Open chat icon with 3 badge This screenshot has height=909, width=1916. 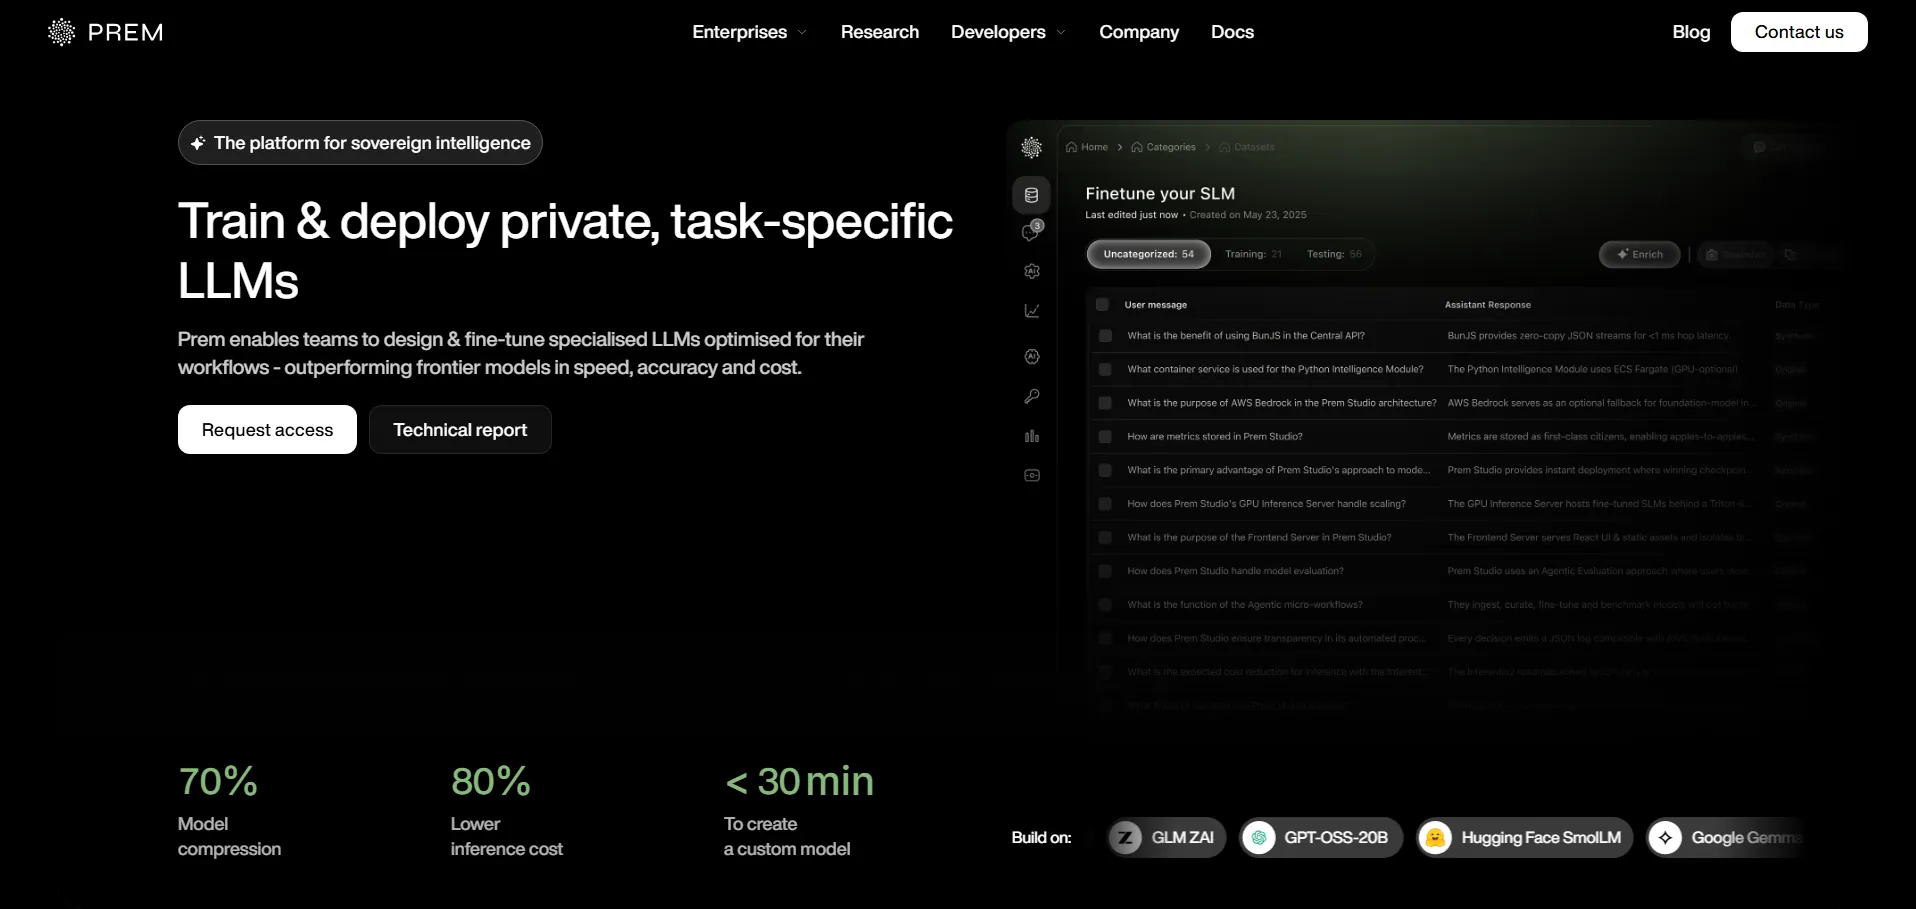coord(1031,232)
